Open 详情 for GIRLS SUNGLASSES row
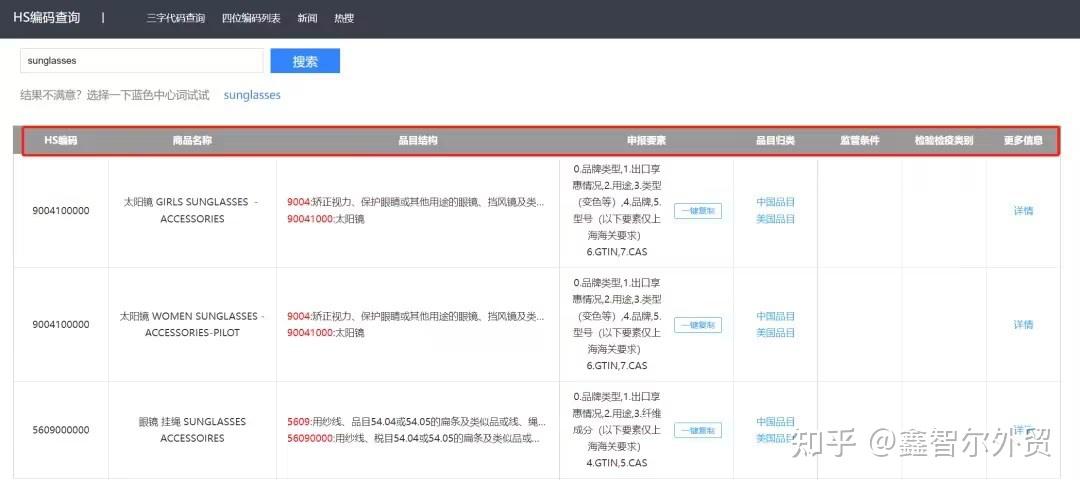The image size is (1080, 487). (1023, 211)
